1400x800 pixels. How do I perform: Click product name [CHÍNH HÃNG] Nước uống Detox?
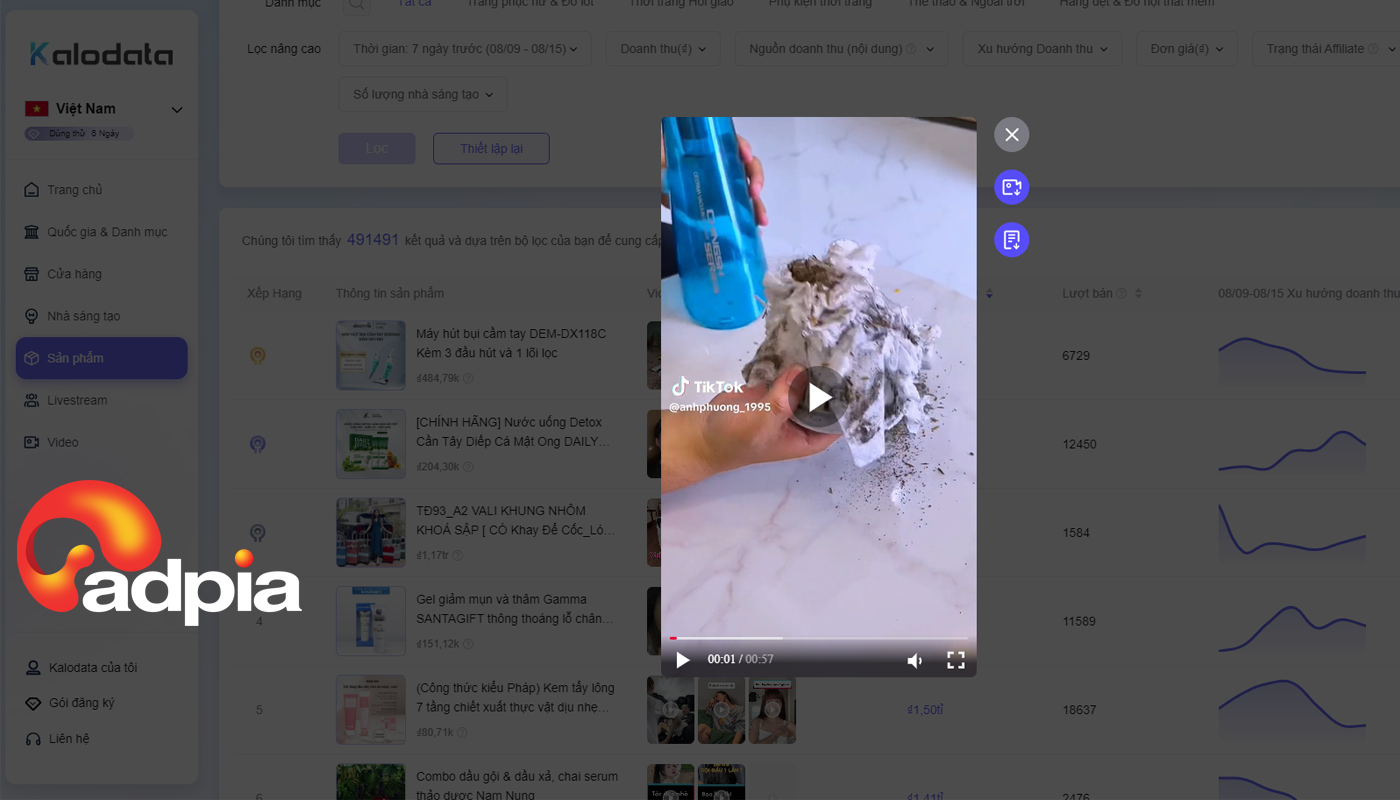point(512,432)
